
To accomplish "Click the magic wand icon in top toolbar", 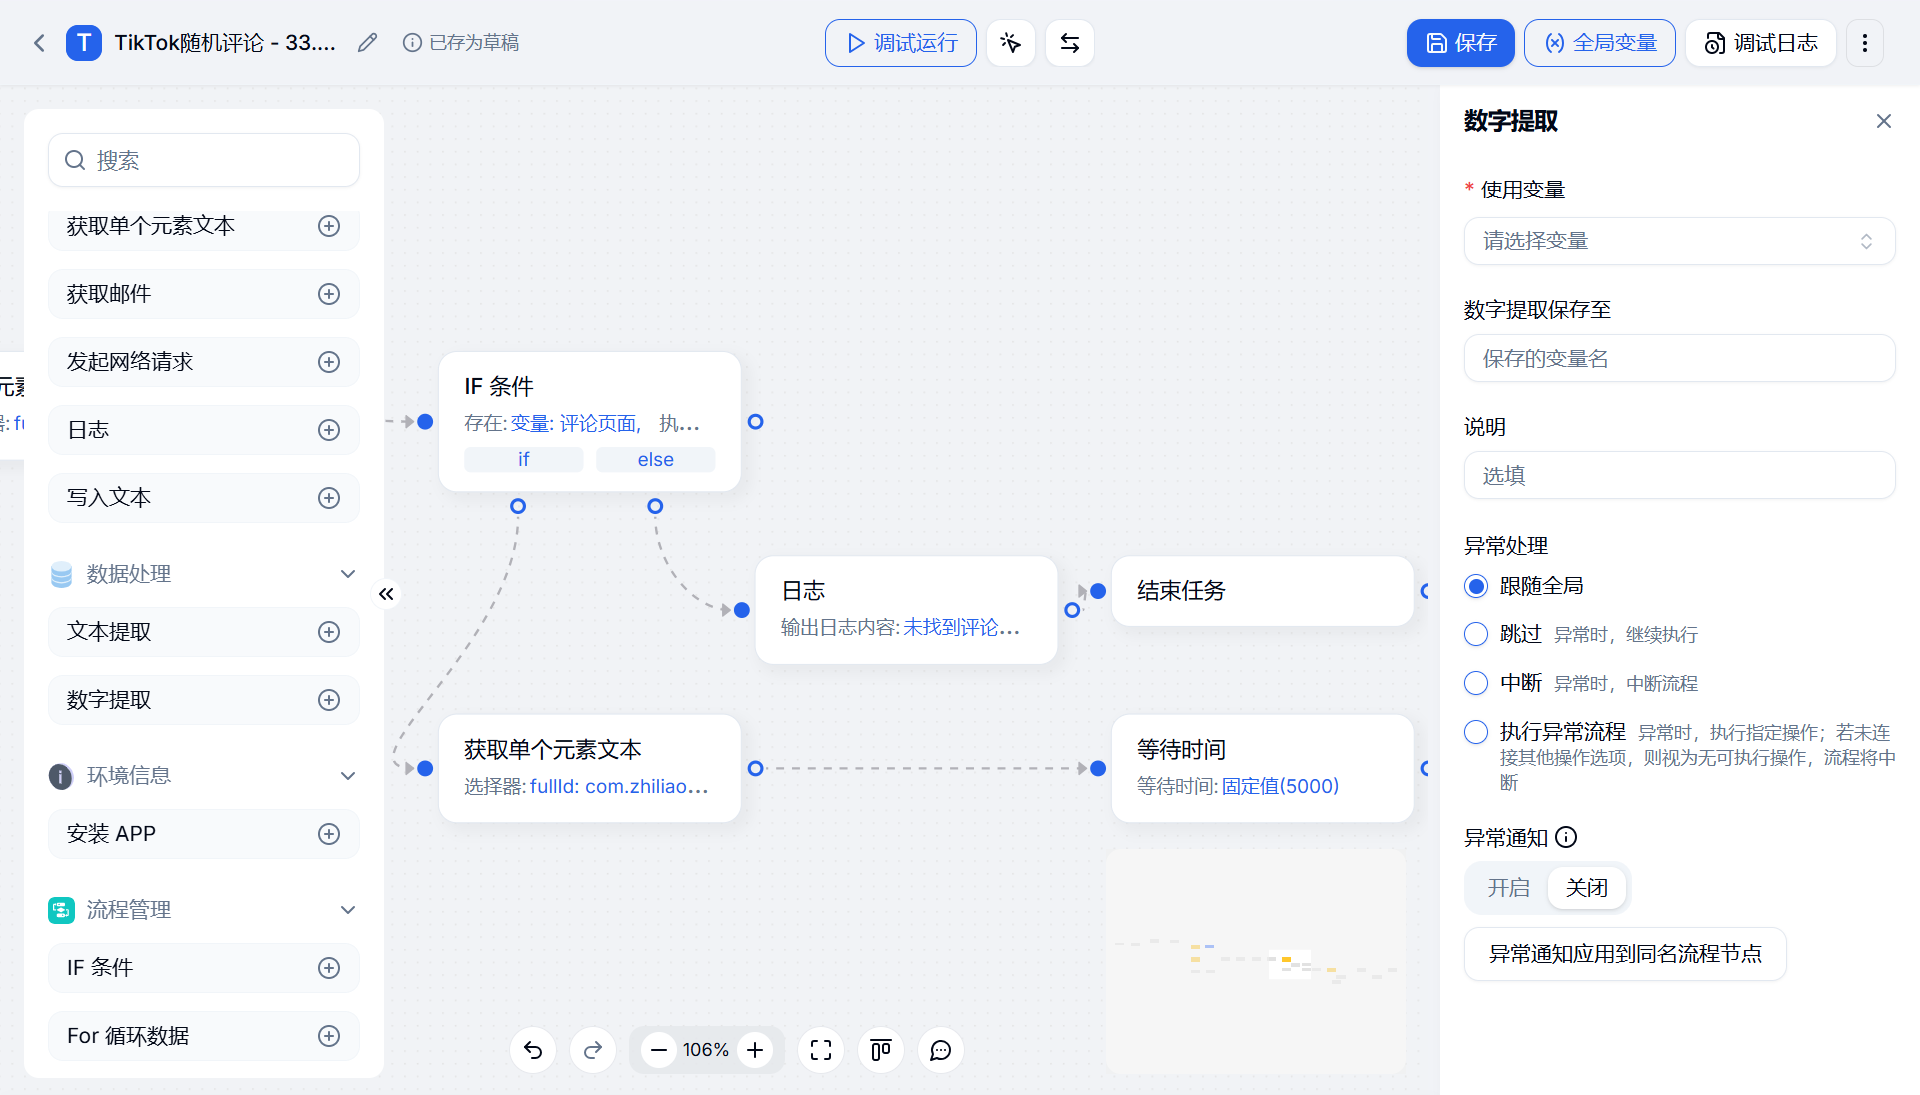I will pyautogui.click(x=1010, y=43).
